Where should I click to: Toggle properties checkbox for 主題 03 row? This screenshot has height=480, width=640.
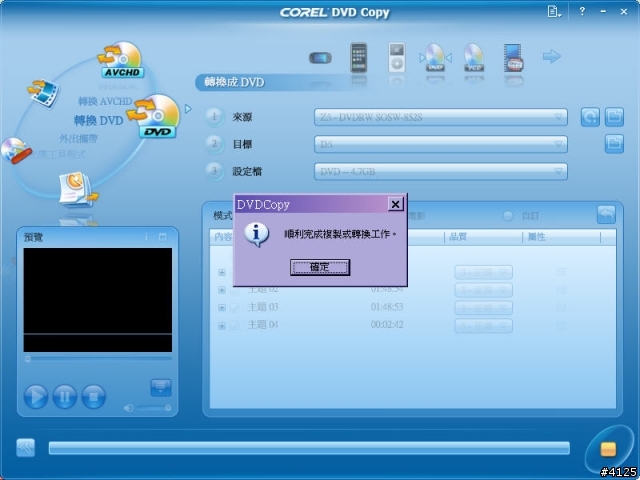[562, 308]
